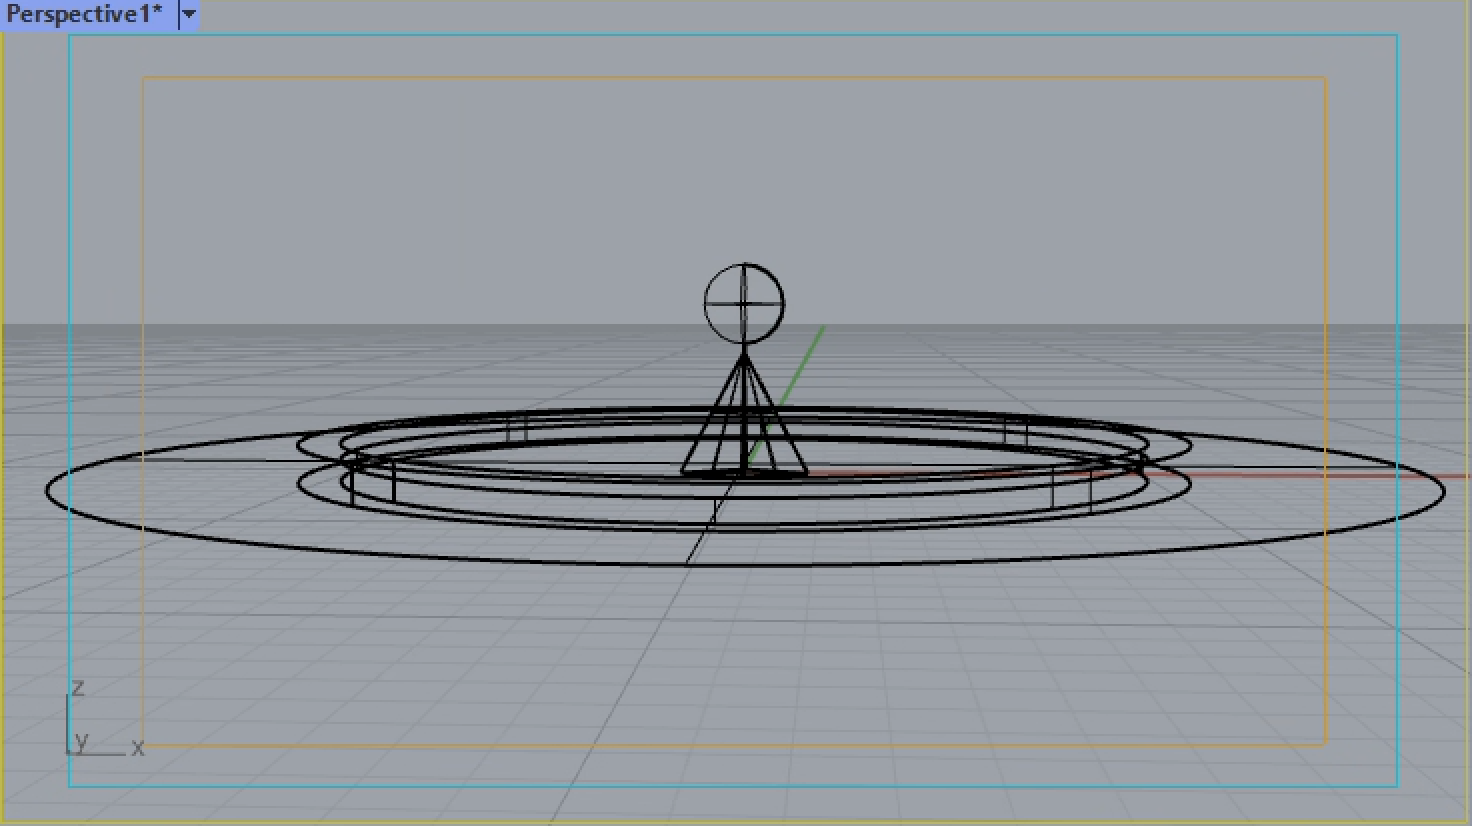Click the Z label on the axes icon

78,688
